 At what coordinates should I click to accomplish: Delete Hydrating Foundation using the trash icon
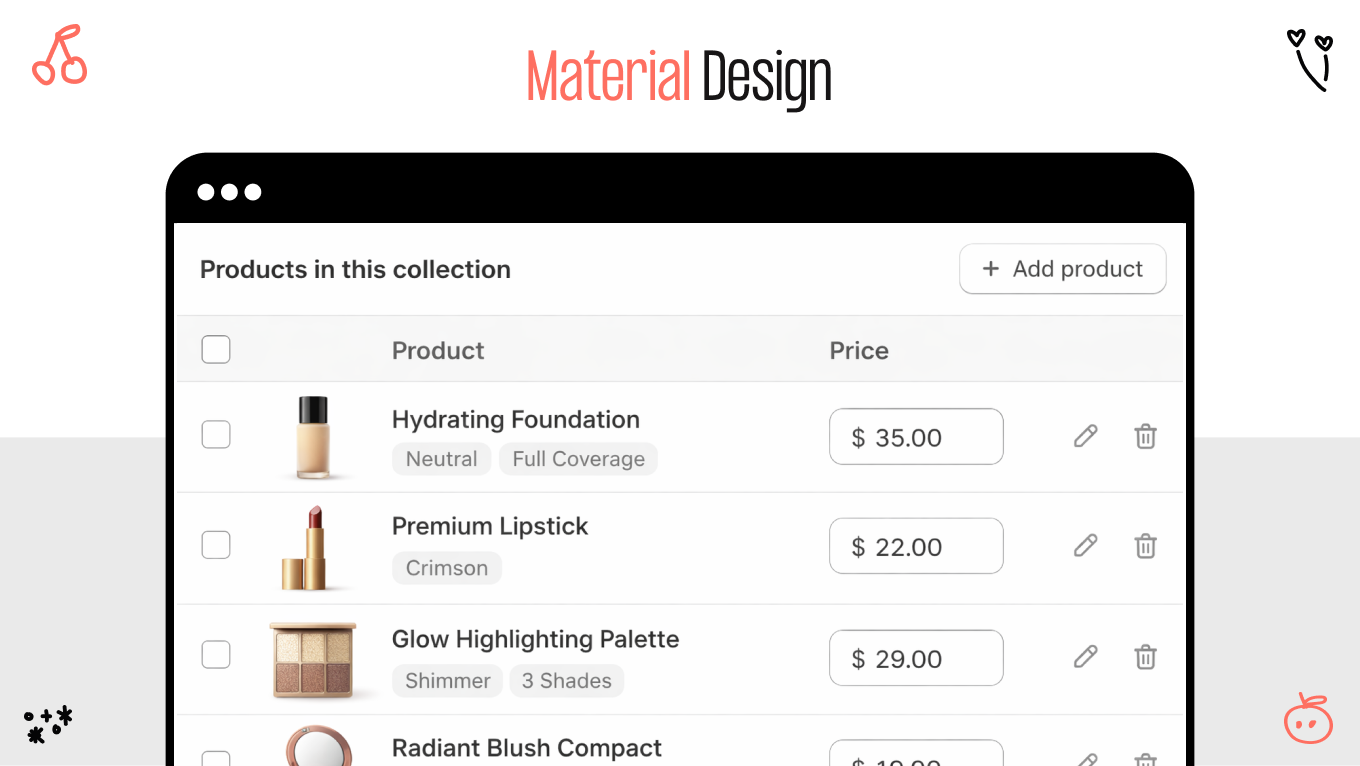(x=1145, y=436)
